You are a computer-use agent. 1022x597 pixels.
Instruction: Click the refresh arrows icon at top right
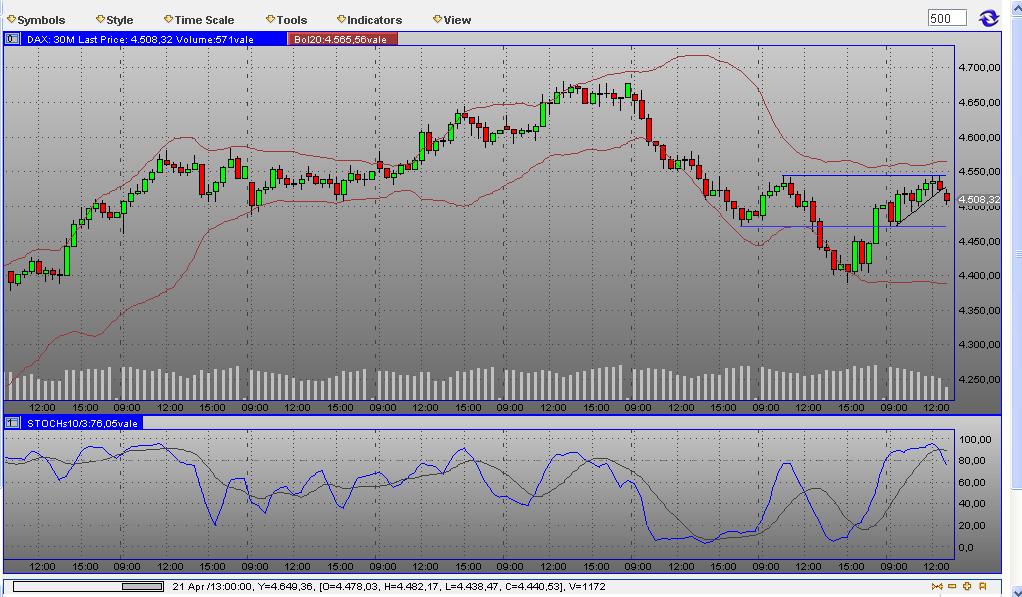coord(989,17)
